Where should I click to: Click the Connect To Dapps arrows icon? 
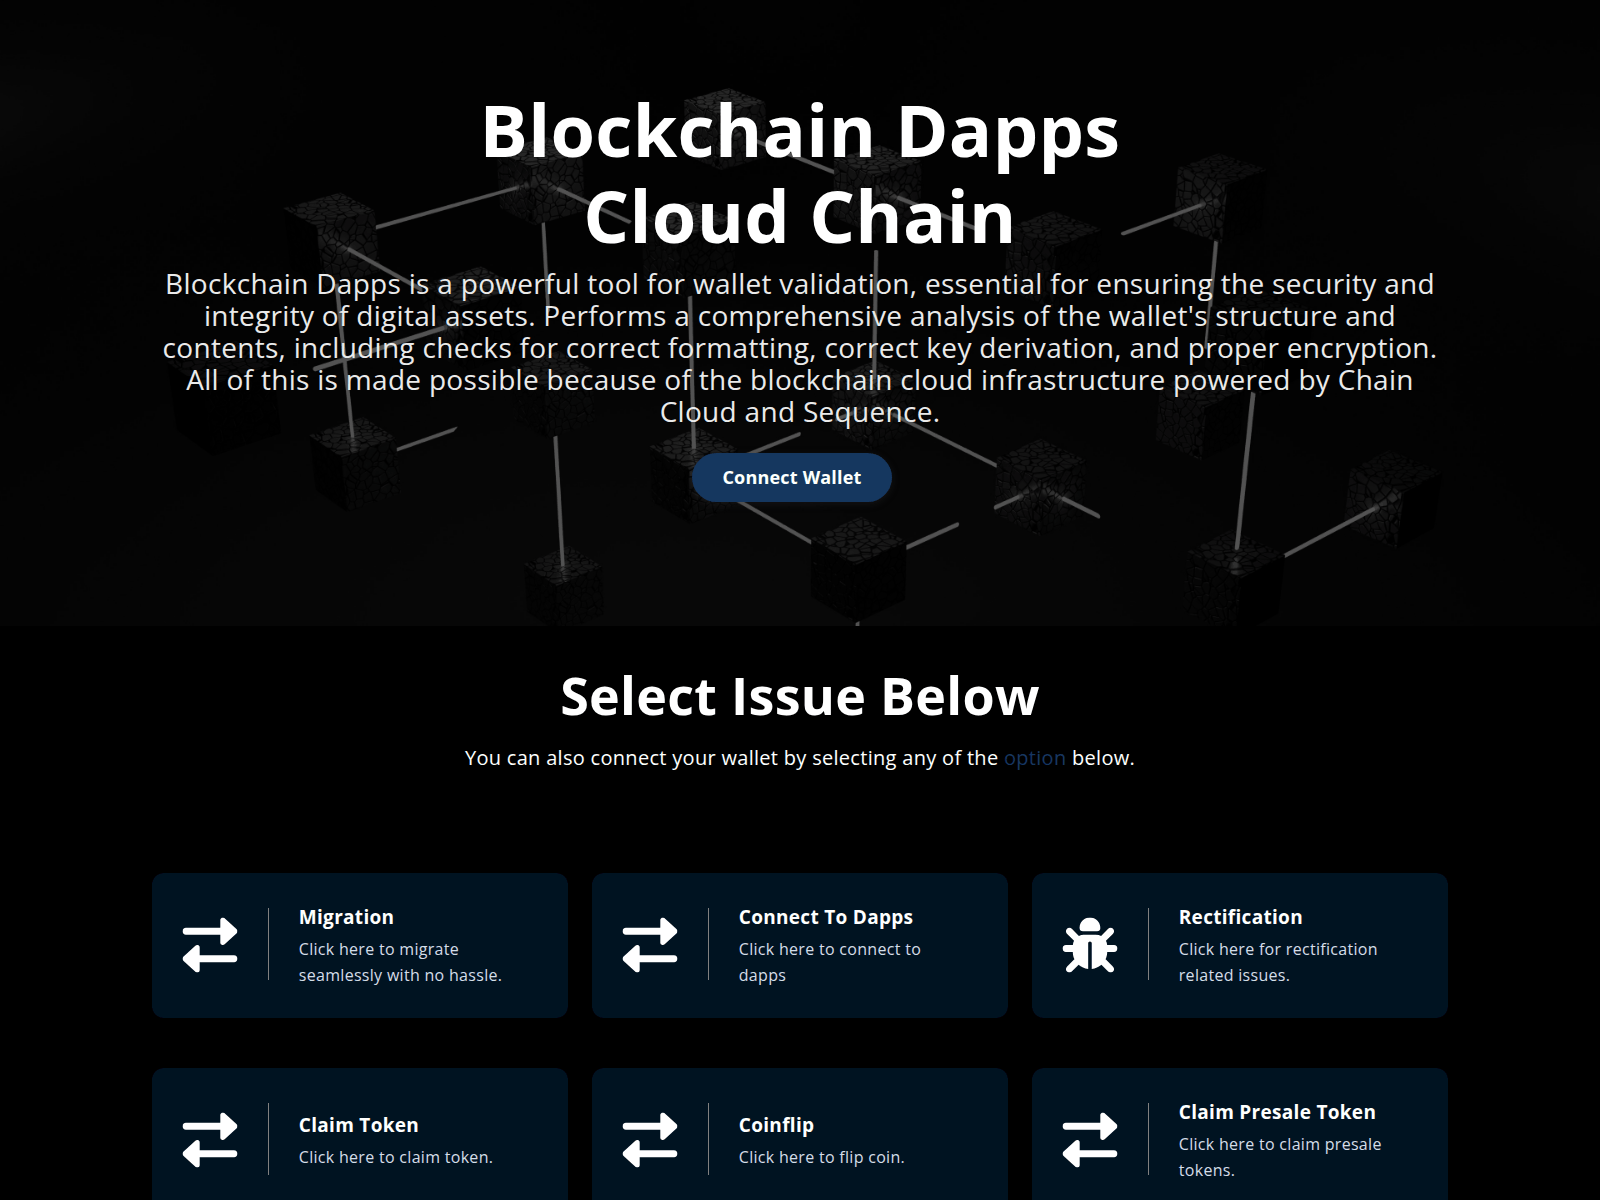tap(650, 945)
